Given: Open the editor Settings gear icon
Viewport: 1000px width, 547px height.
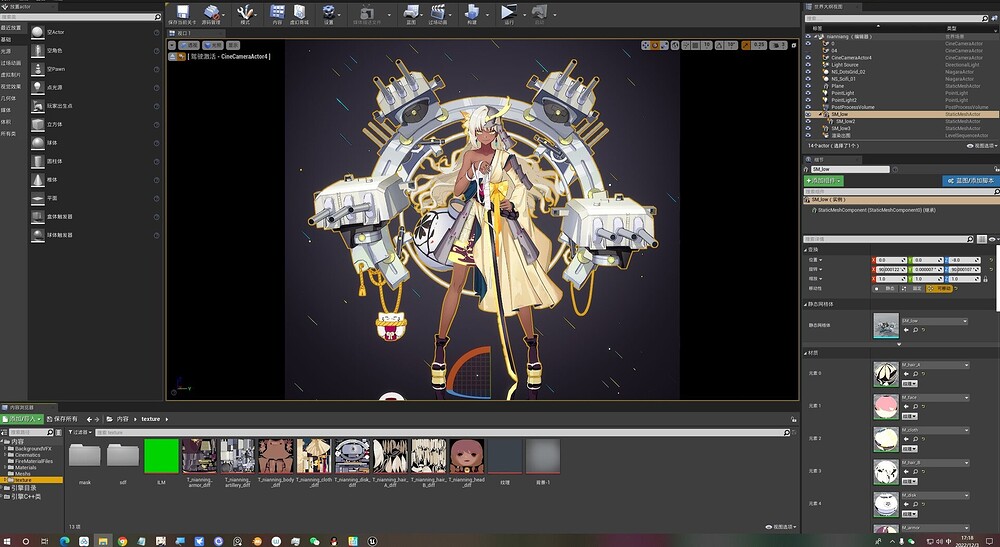Looking at the screenshot, I should click(x=328, y=12).
